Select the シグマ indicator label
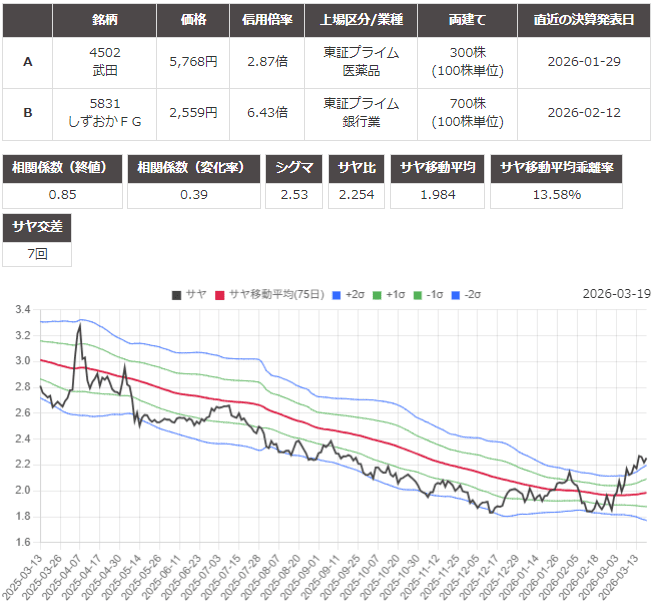657x606 pixels. [x=295, y=168]
